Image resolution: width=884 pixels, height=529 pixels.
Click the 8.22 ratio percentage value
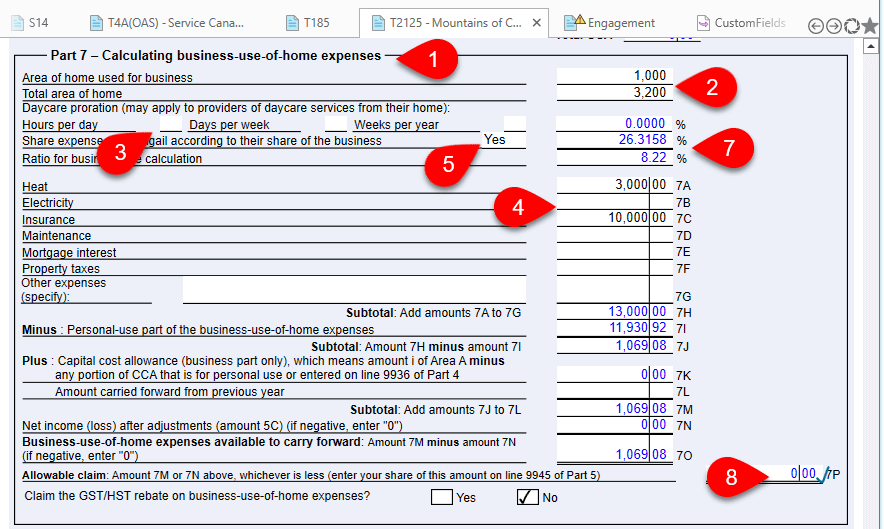click(x=653, y=157)
